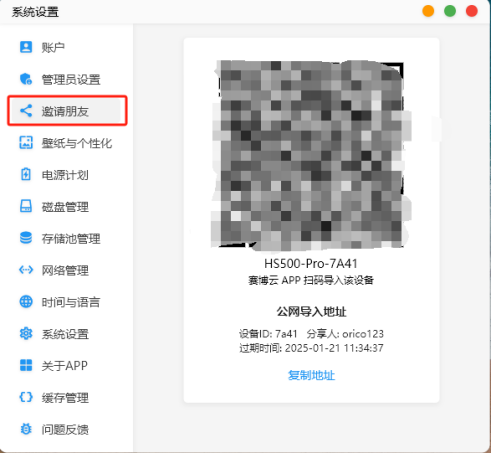Click the green window control button
Viewport: 492px width, 453px height.
tap(450, 11)
